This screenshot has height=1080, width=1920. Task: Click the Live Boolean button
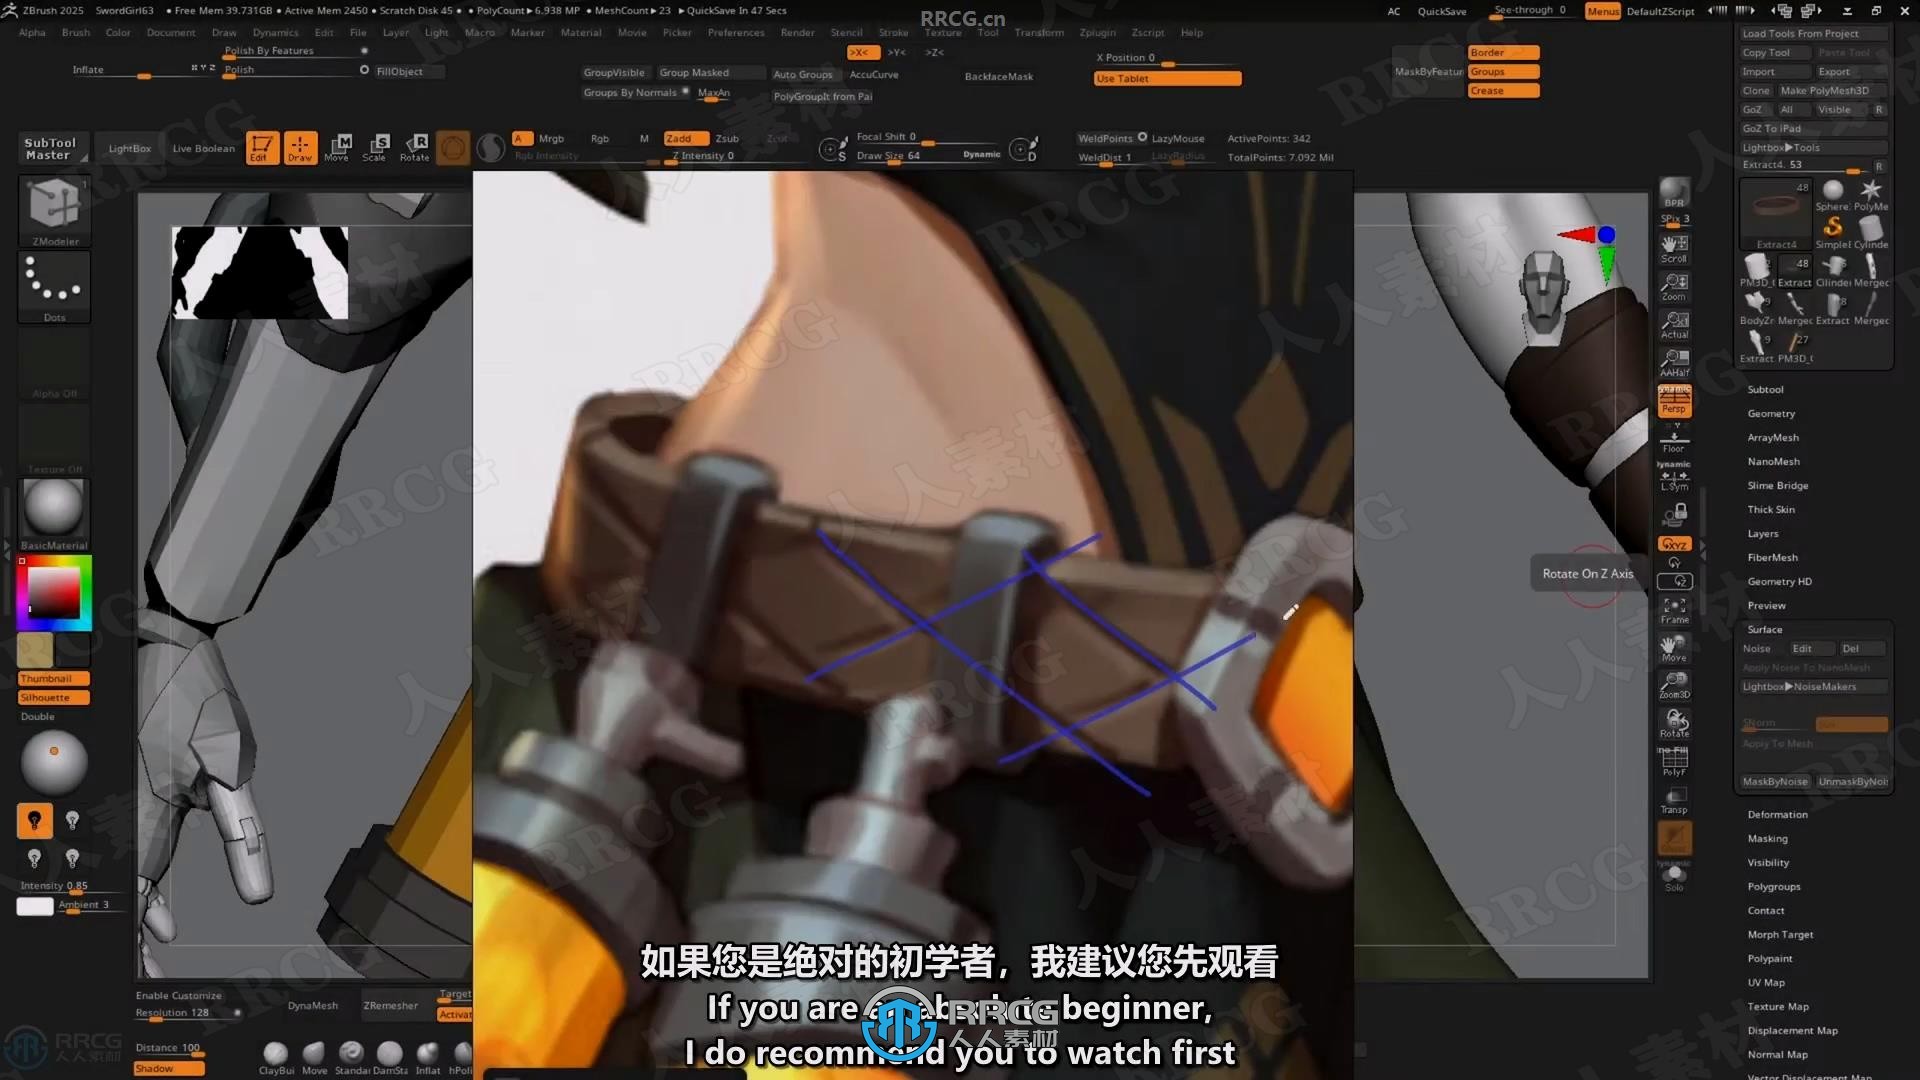tap(203, 148)
